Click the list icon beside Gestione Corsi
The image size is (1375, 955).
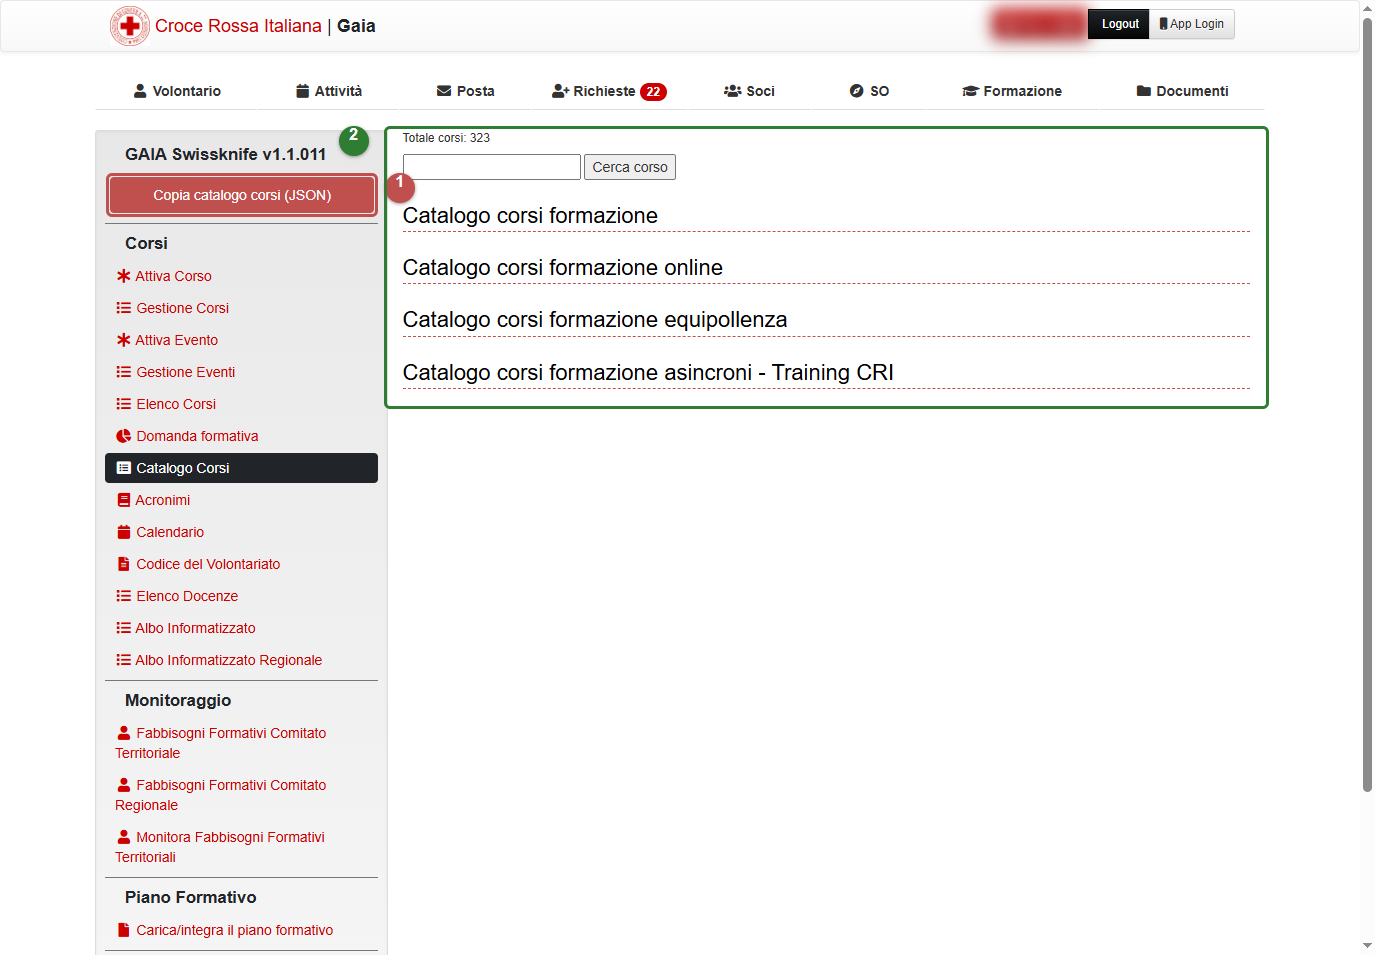pos(124,308)
